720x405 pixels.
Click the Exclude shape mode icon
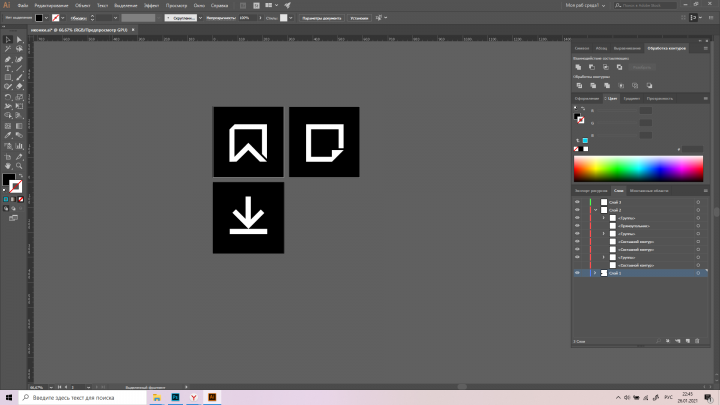[x=619, y=67]
